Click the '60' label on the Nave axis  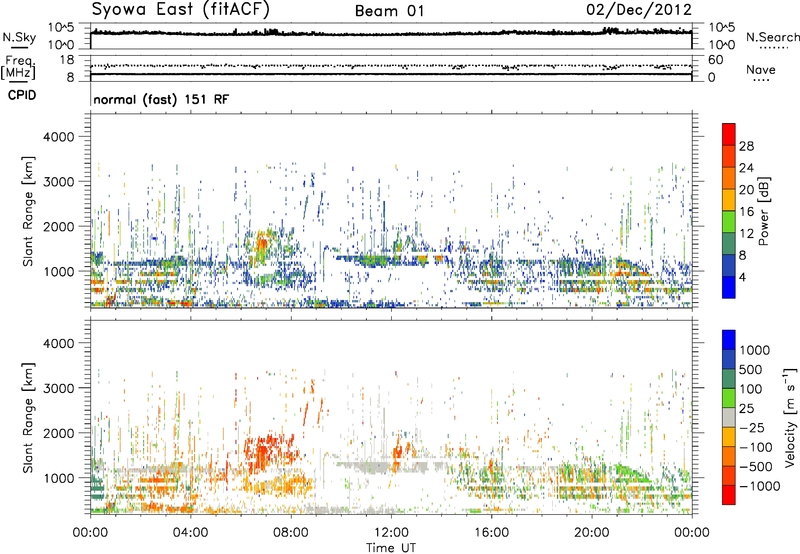pyautogui.click(x=716, y=60)
